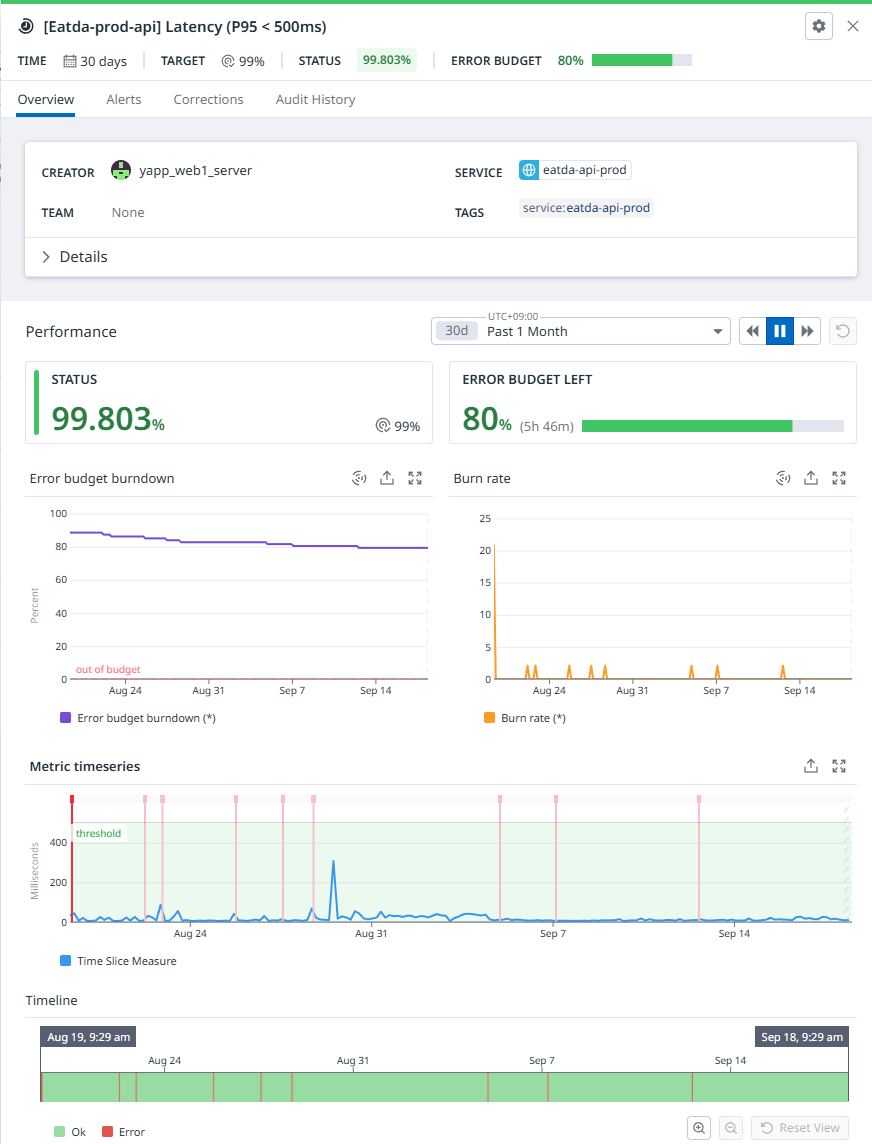
Task: Click the Sep 18, 9:29 am timeline end label
Action: pyautogui.click(x=801, y=1037)
